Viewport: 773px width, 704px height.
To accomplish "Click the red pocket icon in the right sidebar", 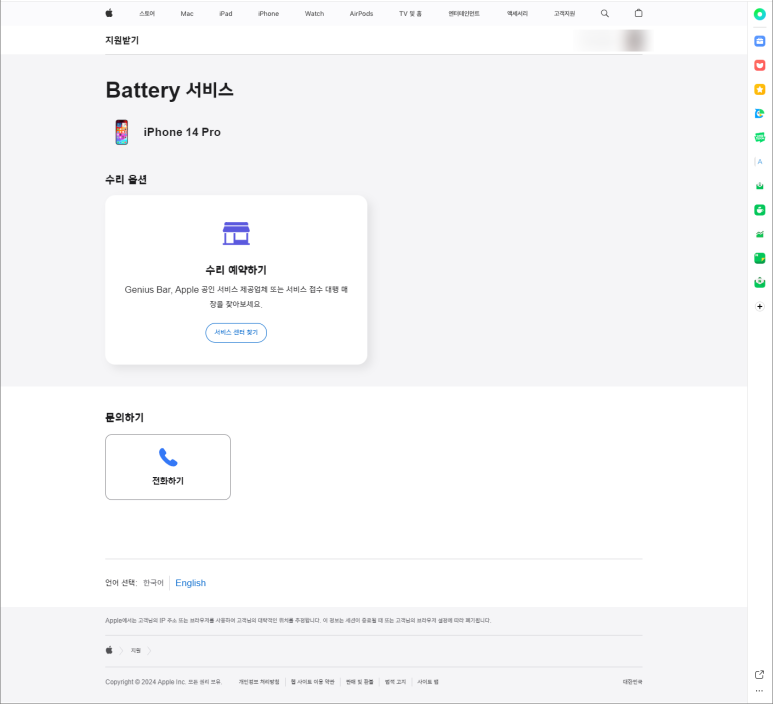I will click(x=760, y=65).
